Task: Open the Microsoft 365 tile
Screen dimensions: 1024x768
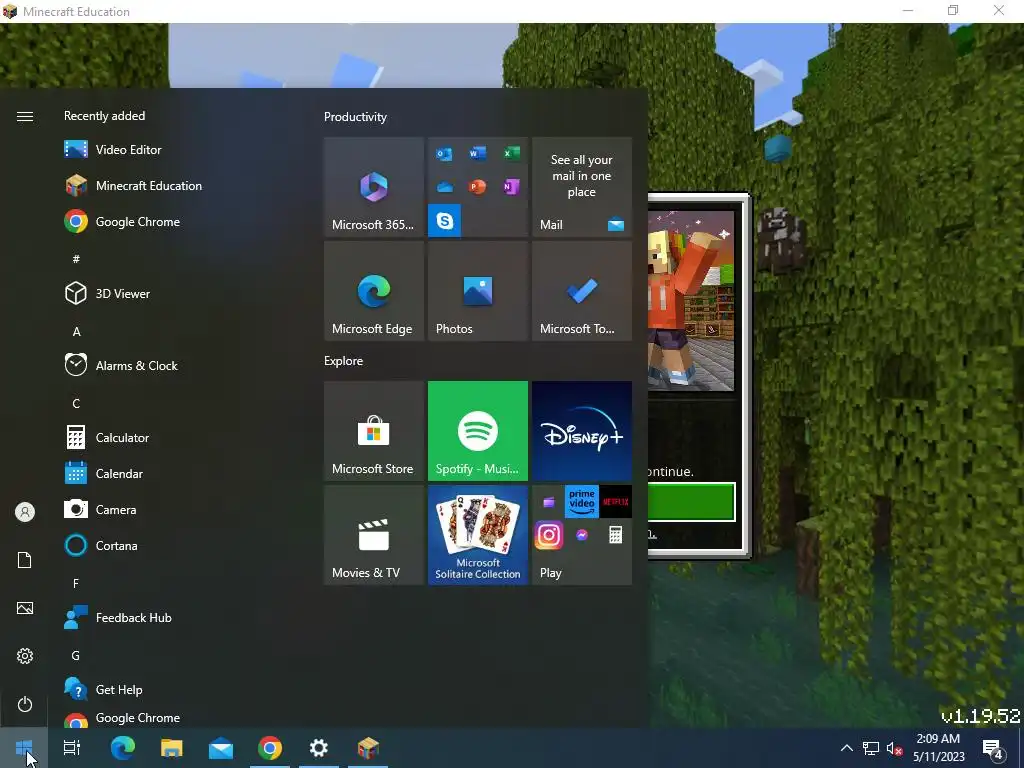Action: click(374, 187)
